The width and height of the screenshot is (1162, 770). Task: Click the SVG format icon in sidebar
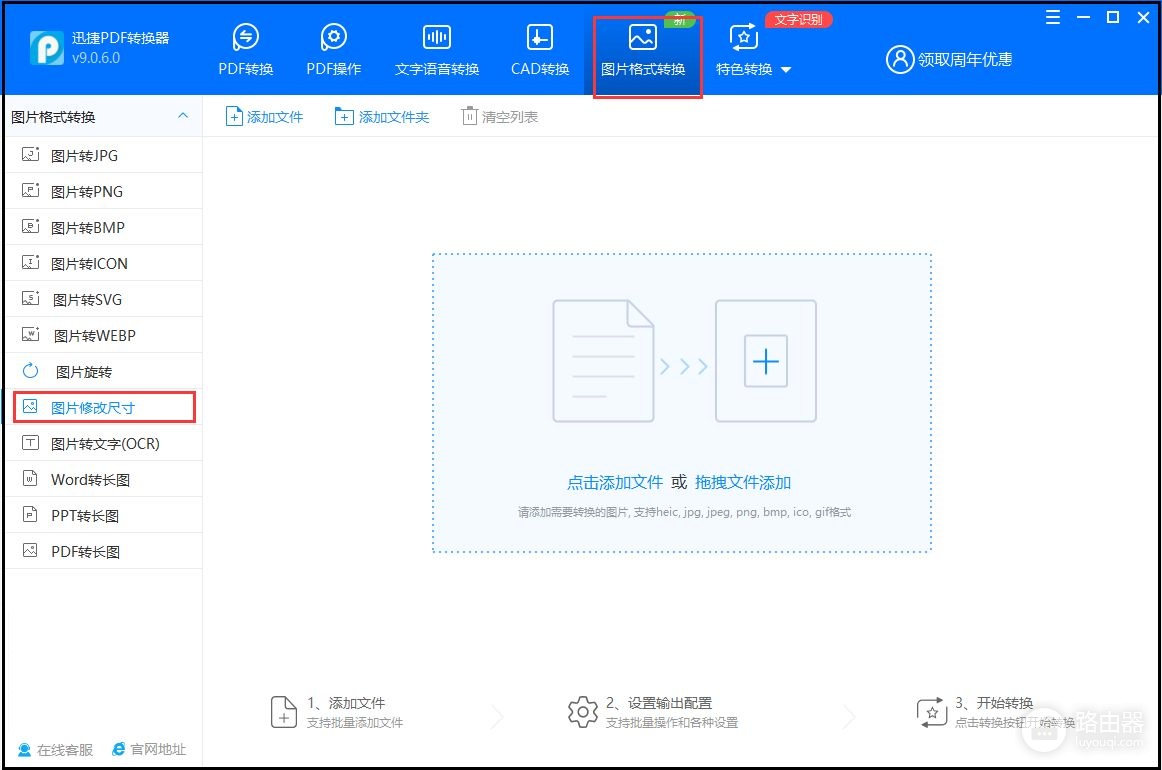click(x=30, y=298)
